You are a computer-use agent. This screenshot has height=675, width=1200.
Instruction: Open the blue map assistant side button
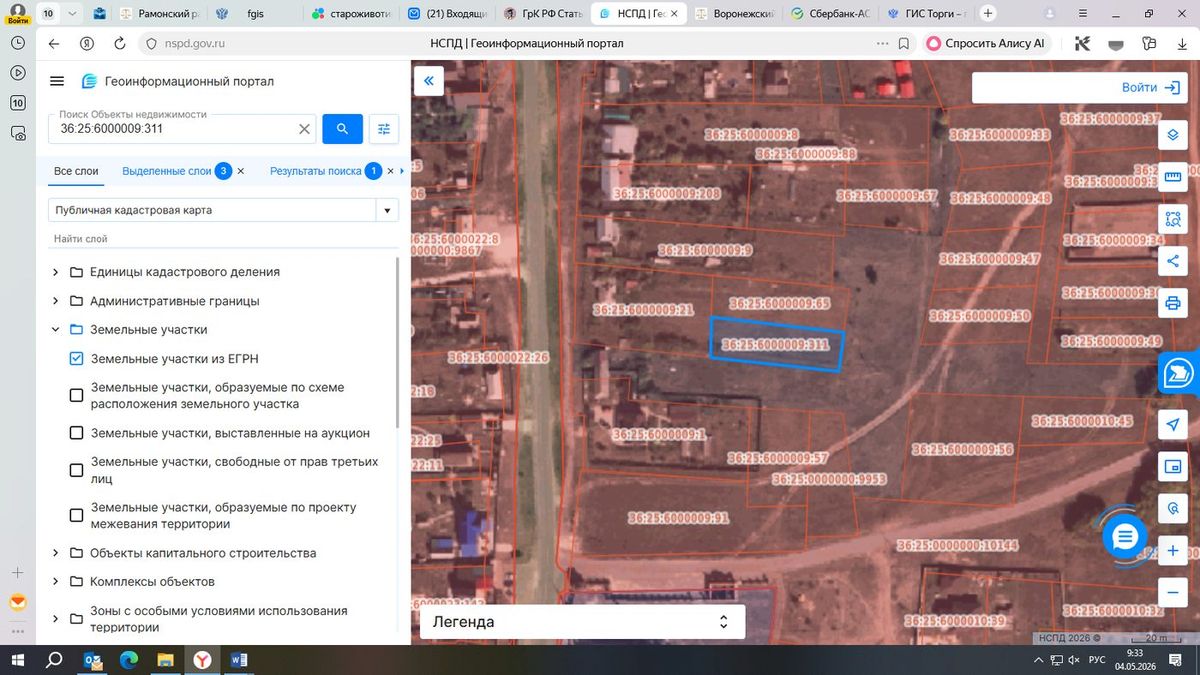pos(1180,373)
